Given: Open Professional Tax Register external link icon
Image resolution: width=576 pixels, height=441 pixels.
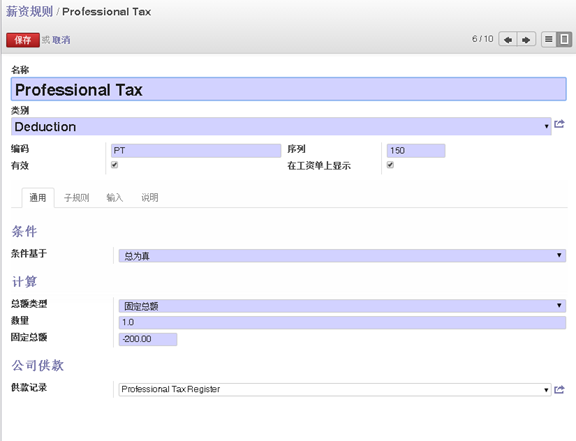Looking at the screenshot, I should 559,389.
